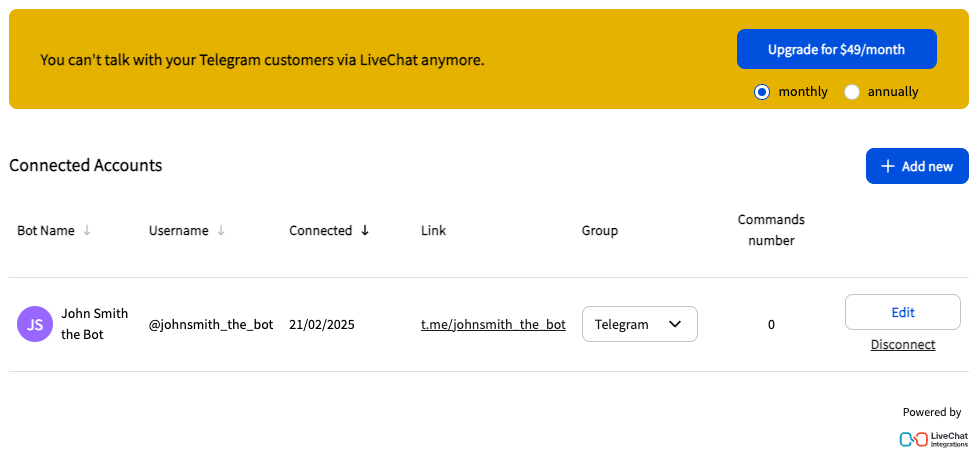The width and height of the screenshot is (978, 465).
Task: Click the Commands number column header
Action: click(771, 230)
